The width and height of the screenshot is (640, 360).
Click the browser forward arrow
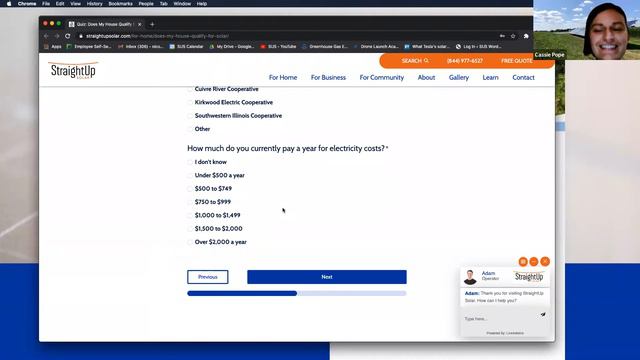tap(57, 36)
